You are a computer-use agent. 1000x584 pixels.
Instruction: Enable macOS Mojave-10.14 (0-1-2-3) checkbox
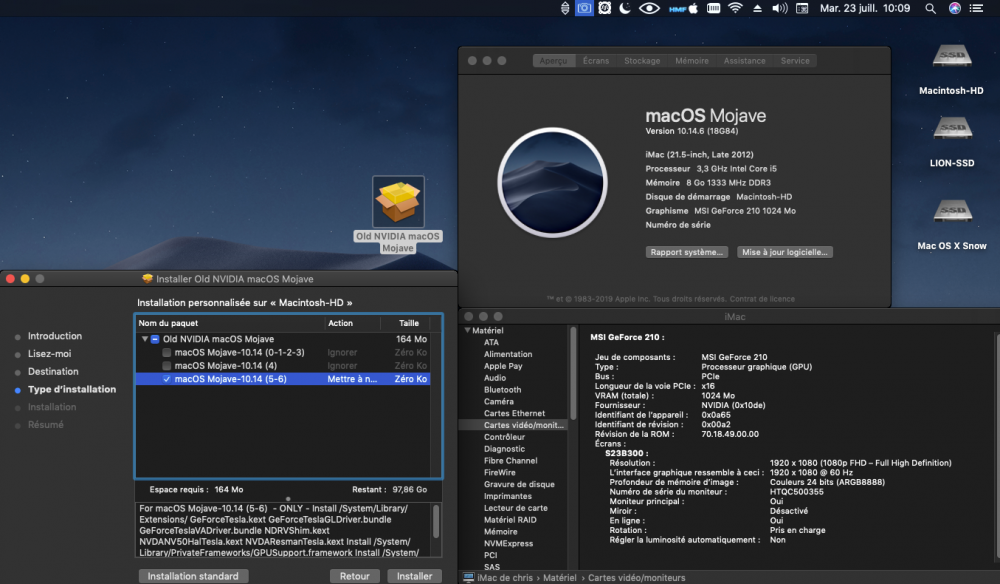pos(166,353)
